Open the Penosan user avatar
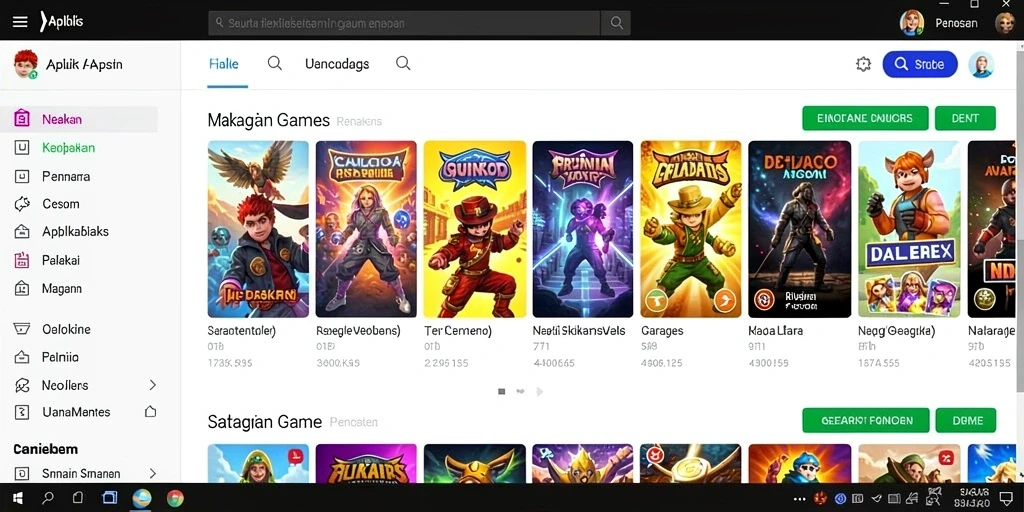Image resolution: width=1024 pixels, height=512 pixels. [912, 23]
